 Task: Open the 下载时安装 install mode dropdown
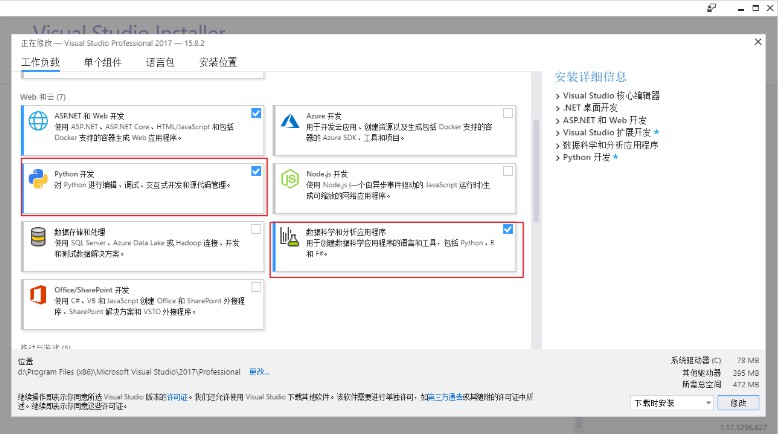pos(672,402)
